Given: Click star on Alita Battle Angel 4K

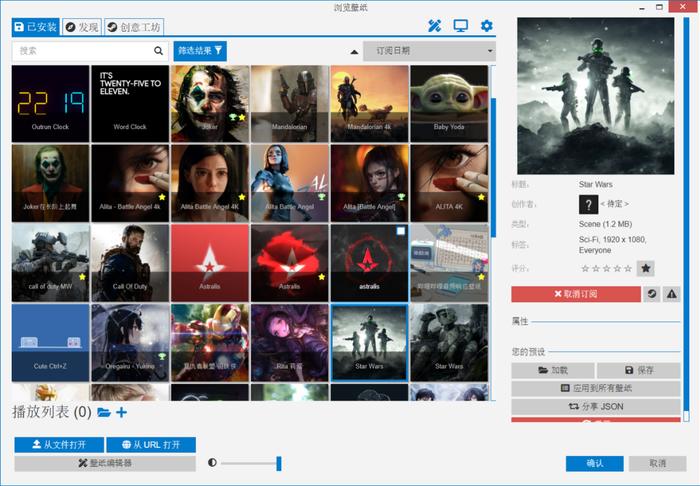Looking at the screenshot, I should pyautogui.click(x=242, y=197).
